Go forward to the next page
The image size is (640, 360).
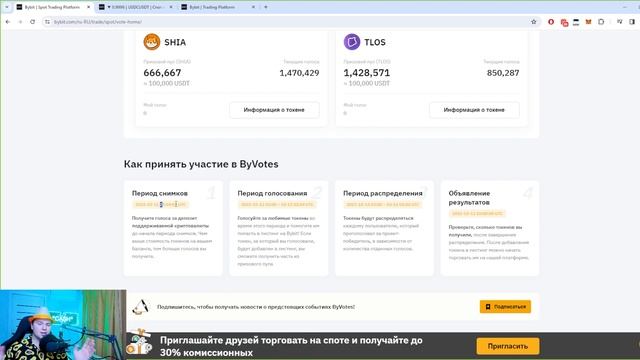coord(20,22)
